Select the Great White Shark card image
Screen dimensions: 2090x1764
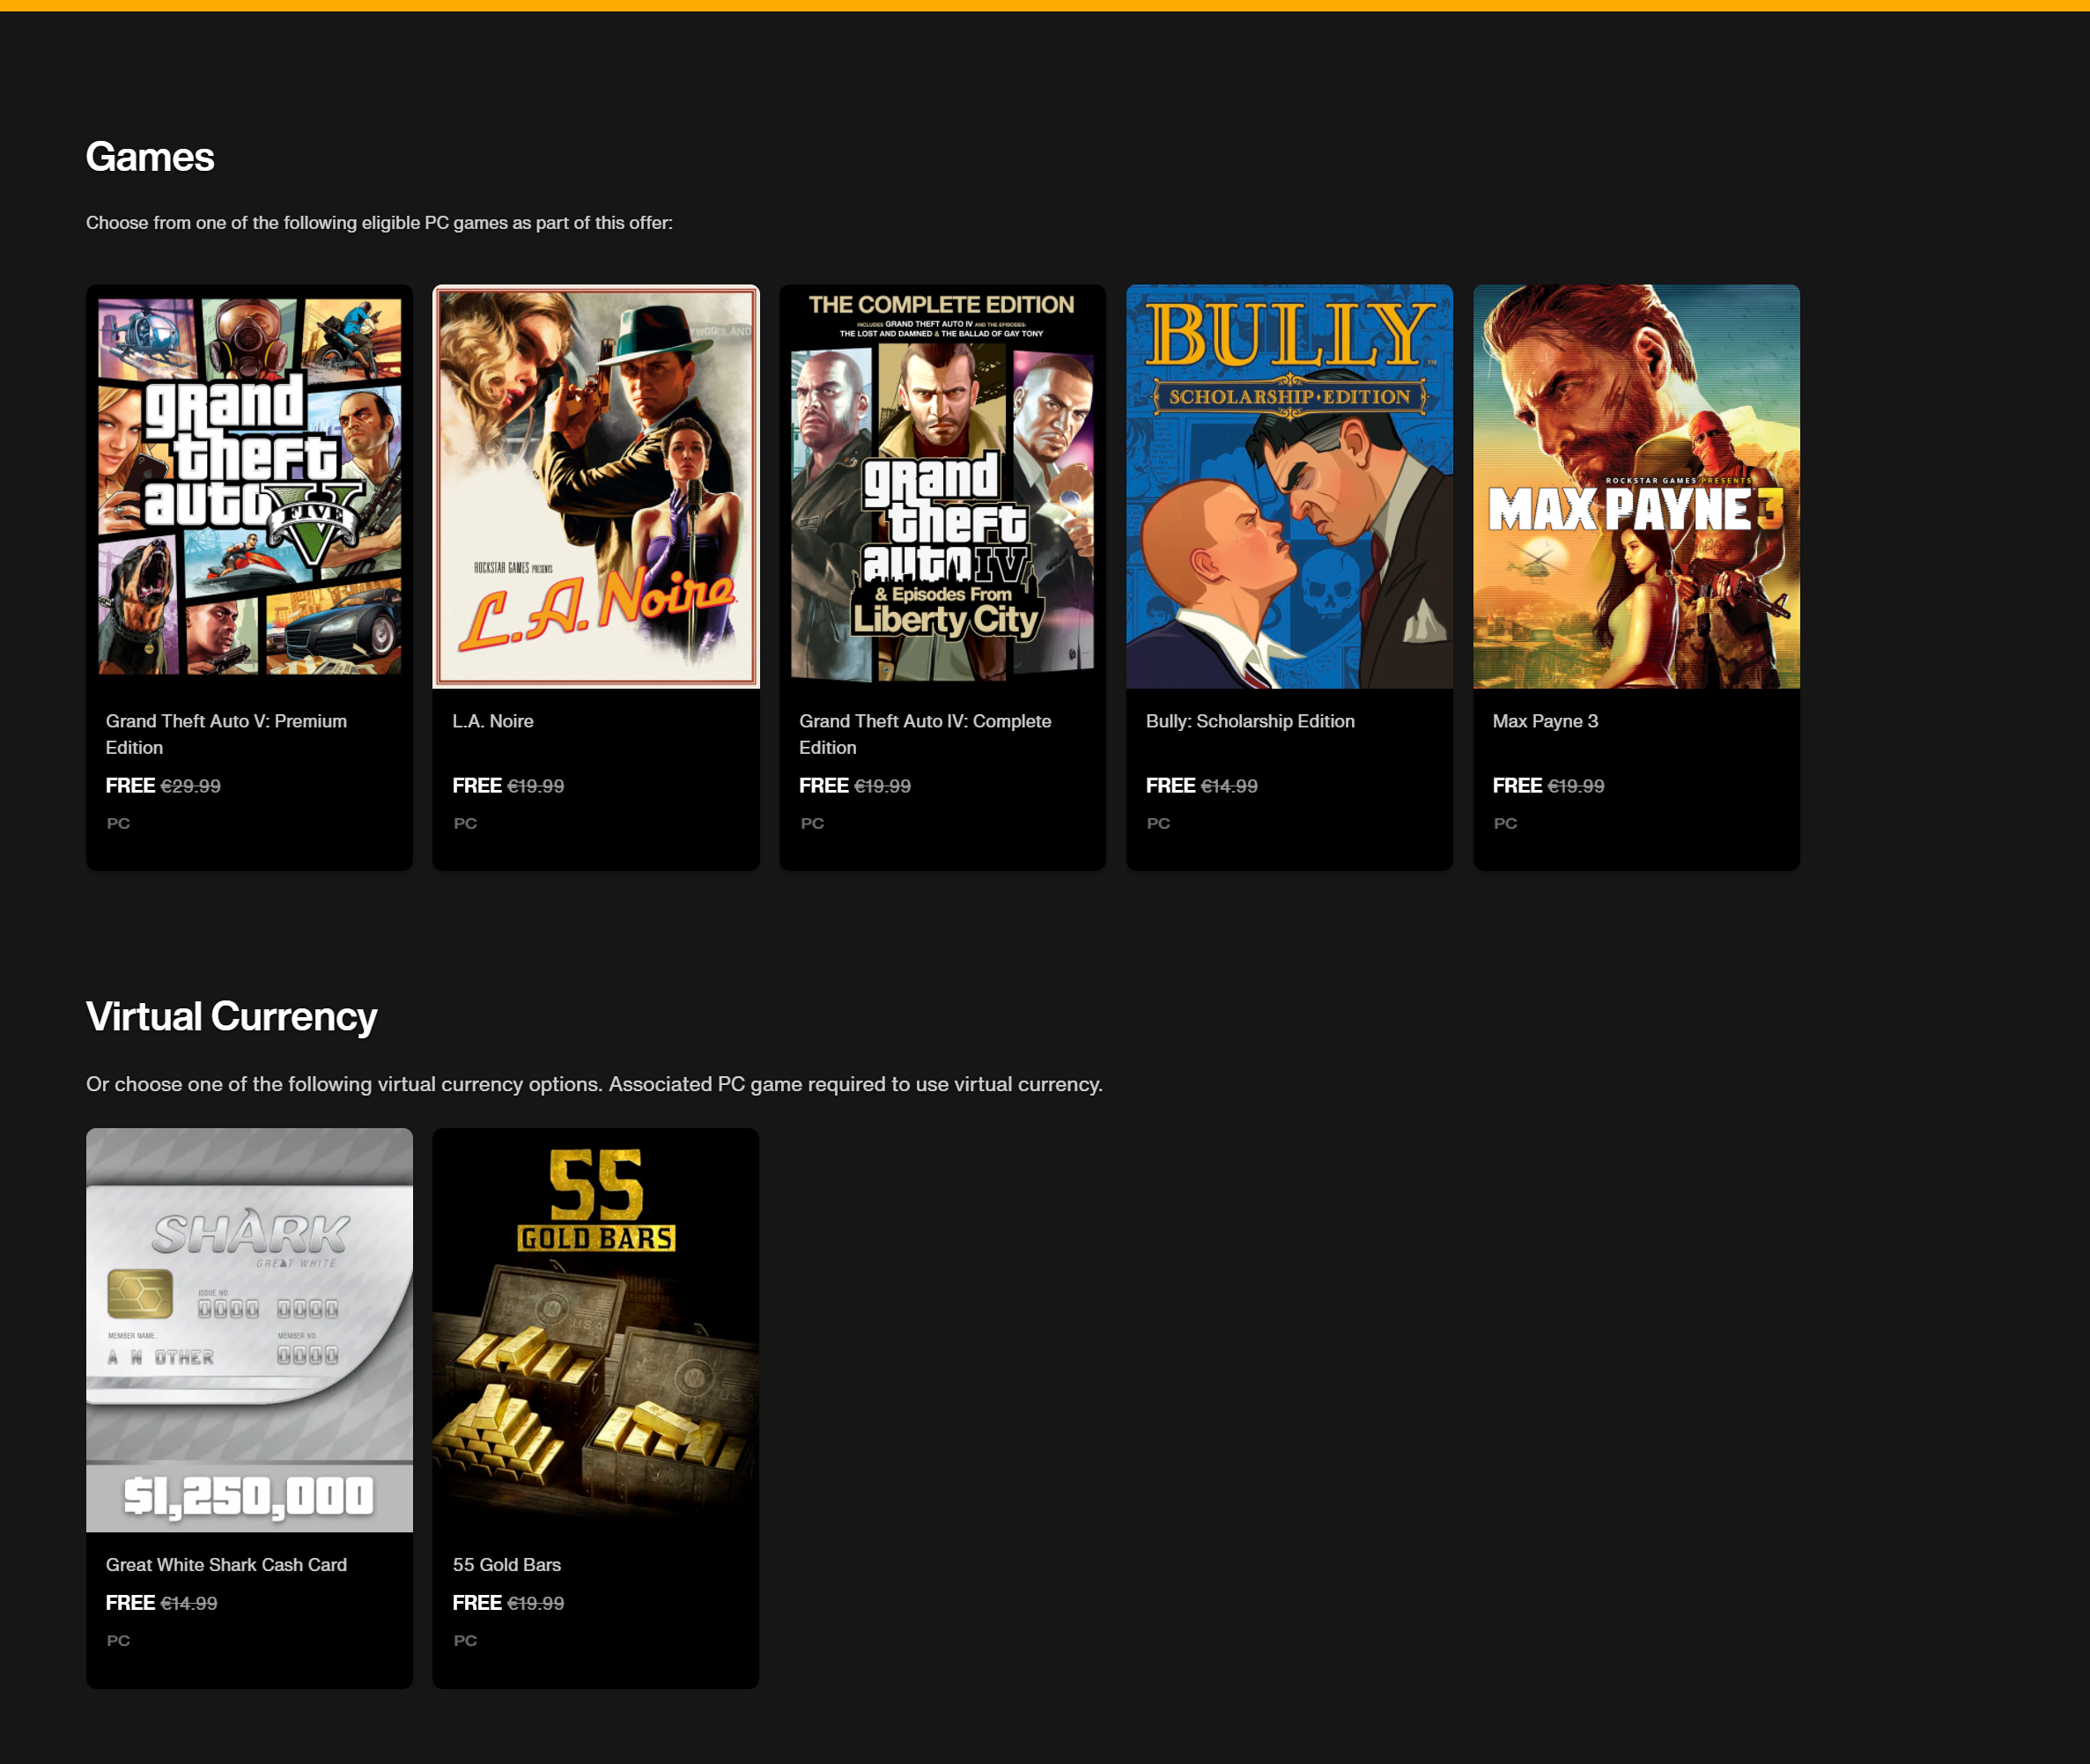(x=249, y=1329)
